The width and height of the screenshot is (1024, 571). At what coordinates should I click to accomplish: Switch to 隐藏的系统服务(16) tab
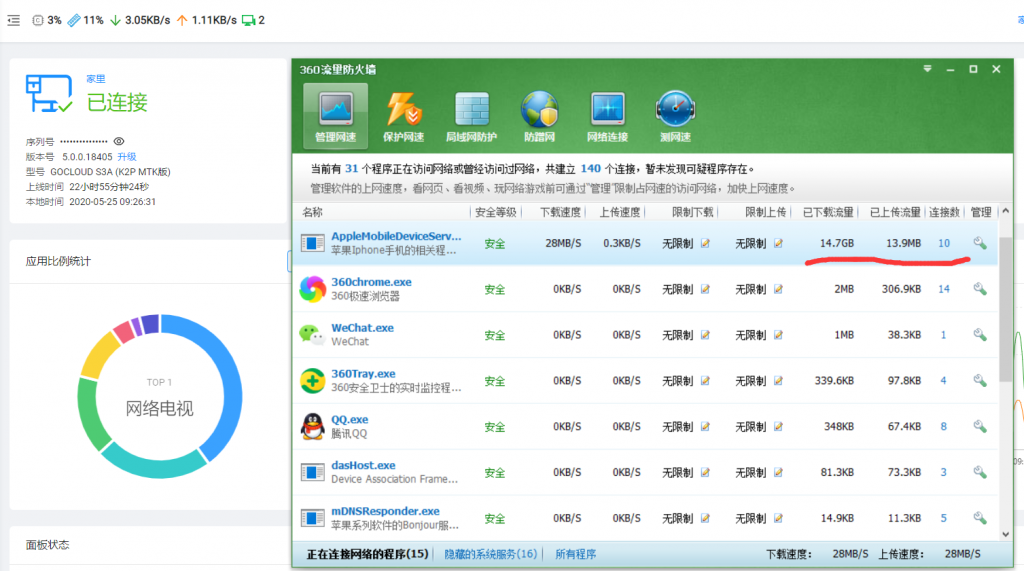click(x=490, y=554)
